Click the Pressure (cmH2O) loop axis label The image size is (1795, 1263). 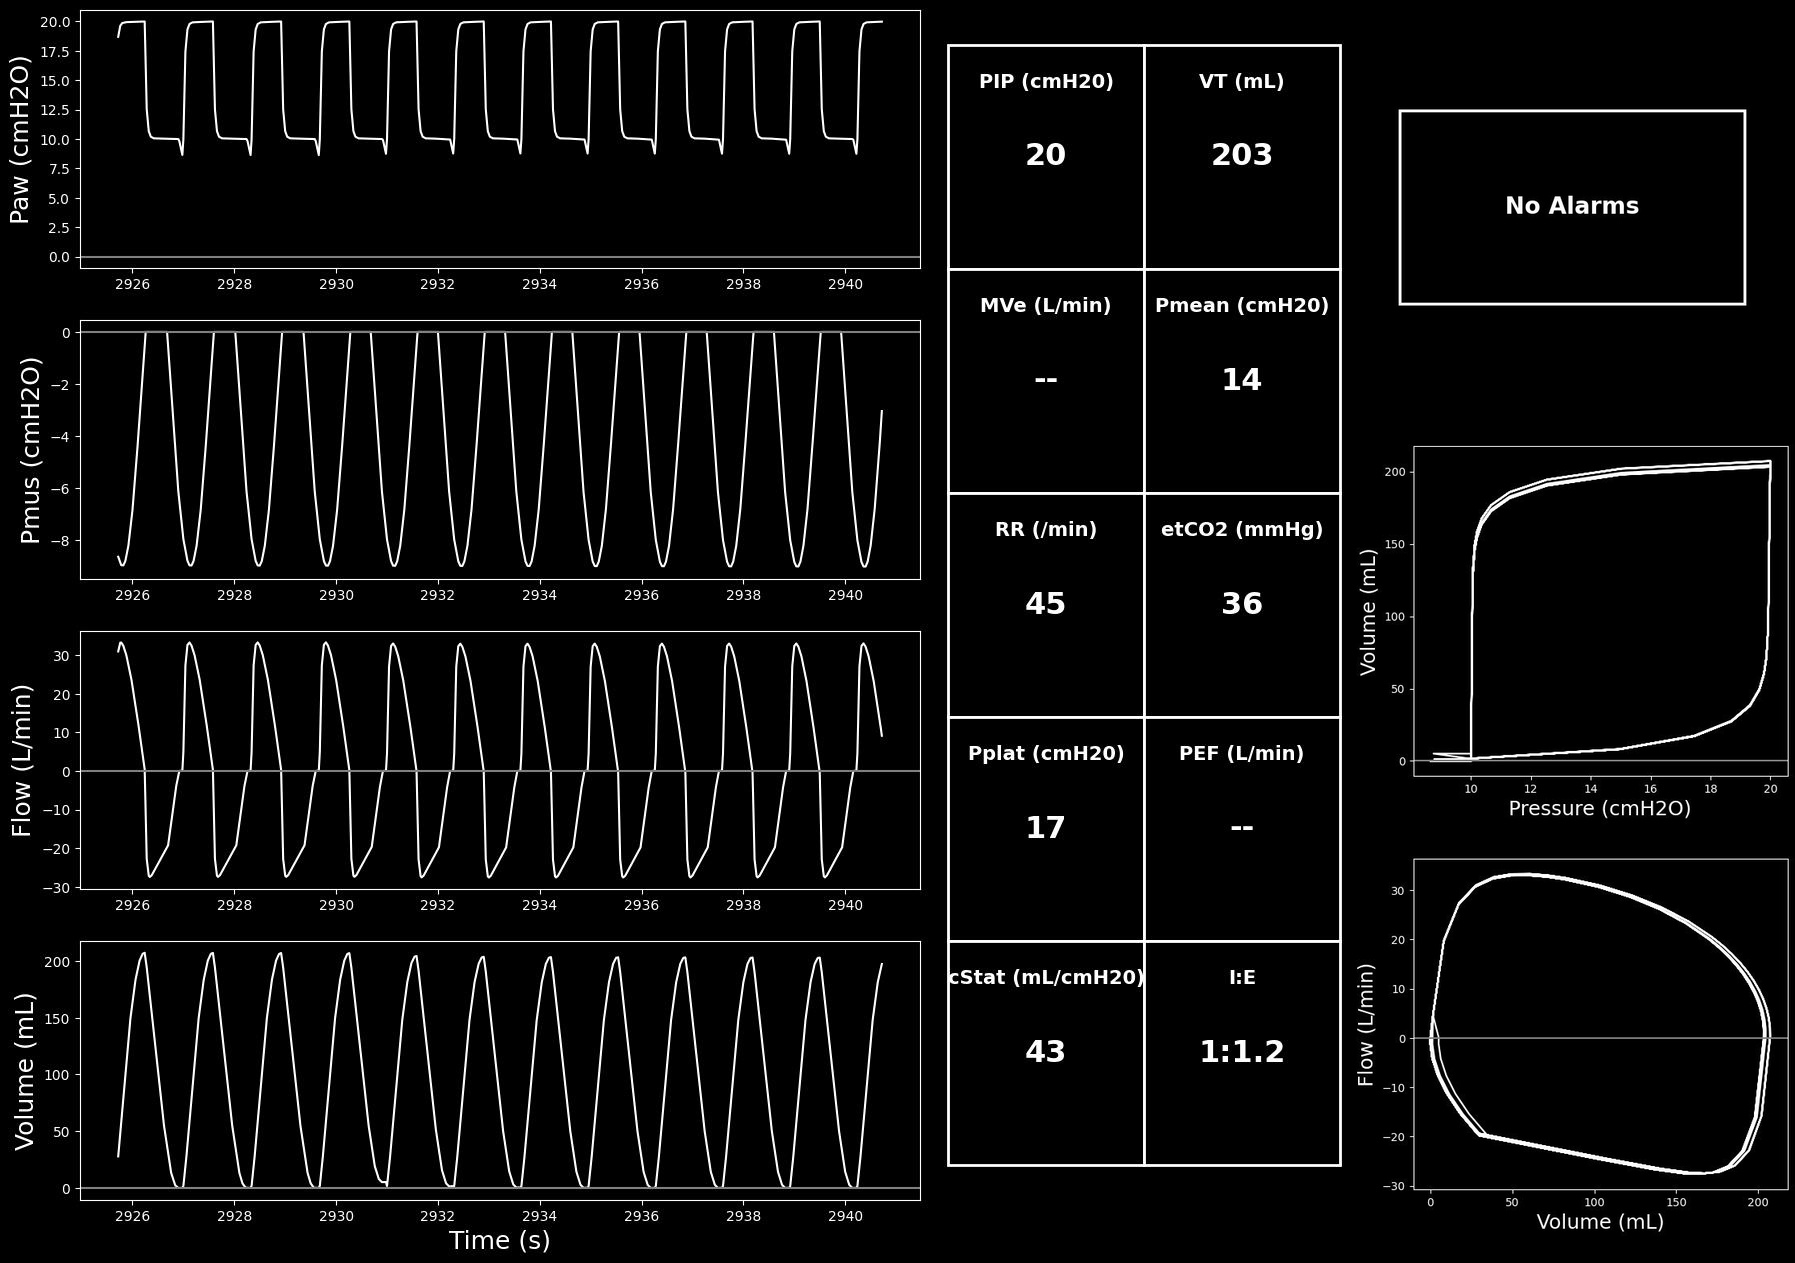1600,808
